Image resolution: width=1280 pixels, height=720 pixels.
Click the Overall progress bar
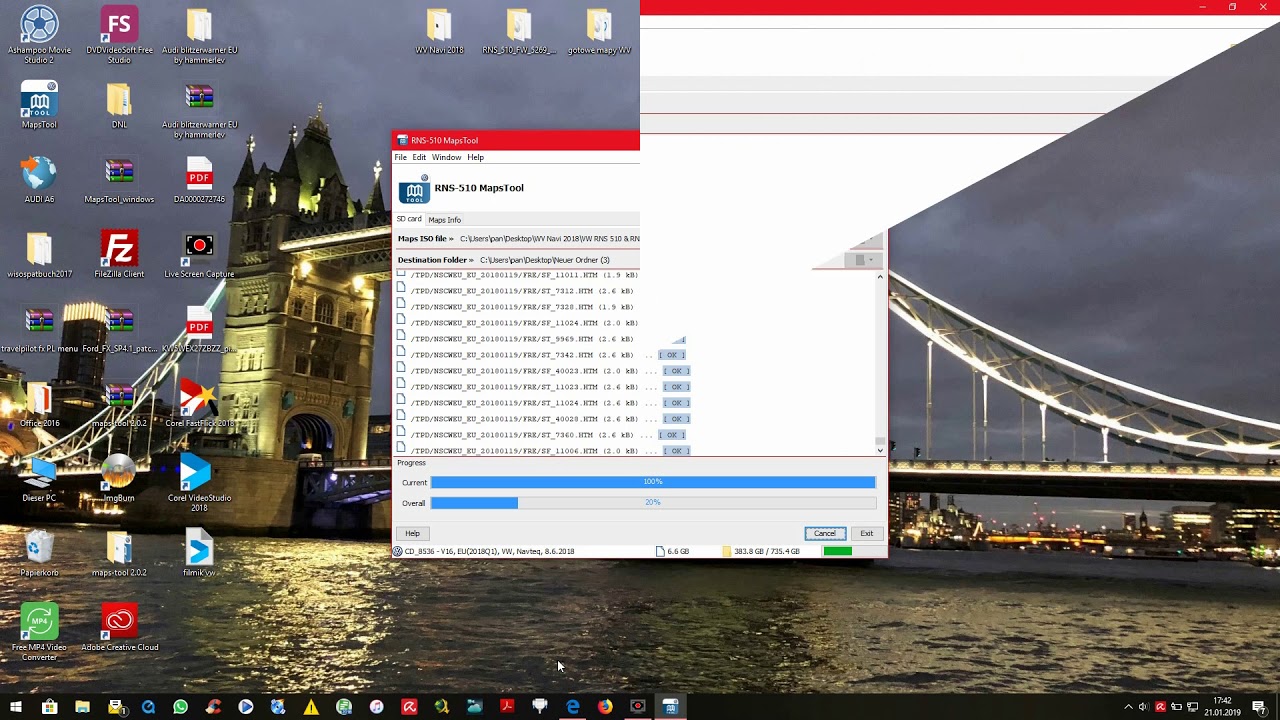[x=653, y=503]
